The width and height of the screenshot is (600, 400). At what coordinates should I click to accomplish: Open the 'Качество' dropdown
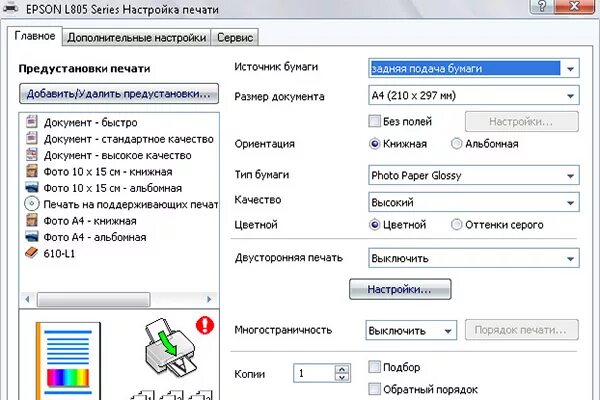click(474, 202)
